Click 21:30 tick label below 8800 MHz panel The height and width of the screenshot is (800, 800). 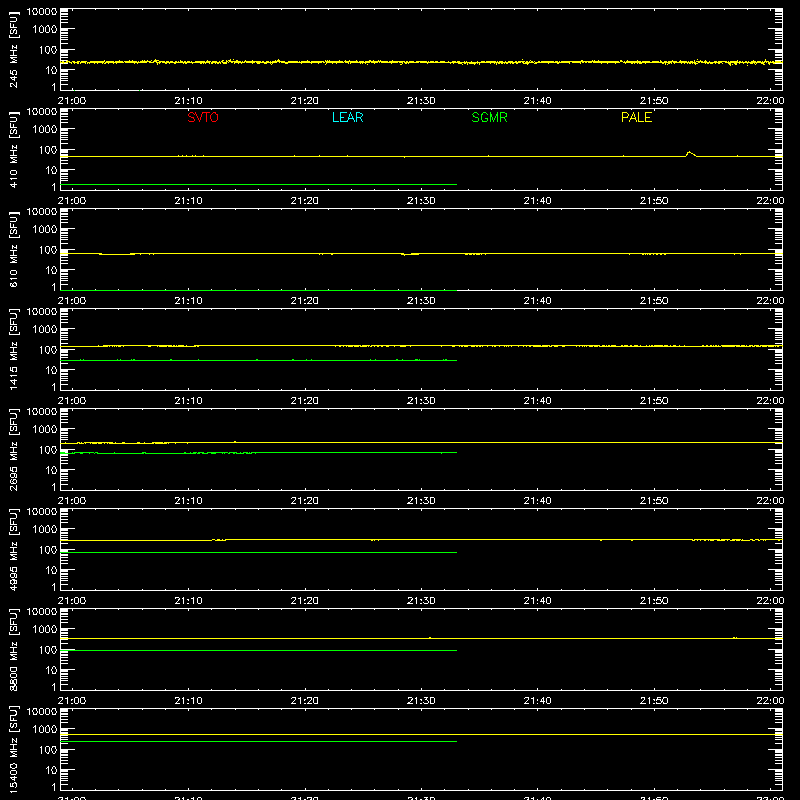[x=421, y=701]
